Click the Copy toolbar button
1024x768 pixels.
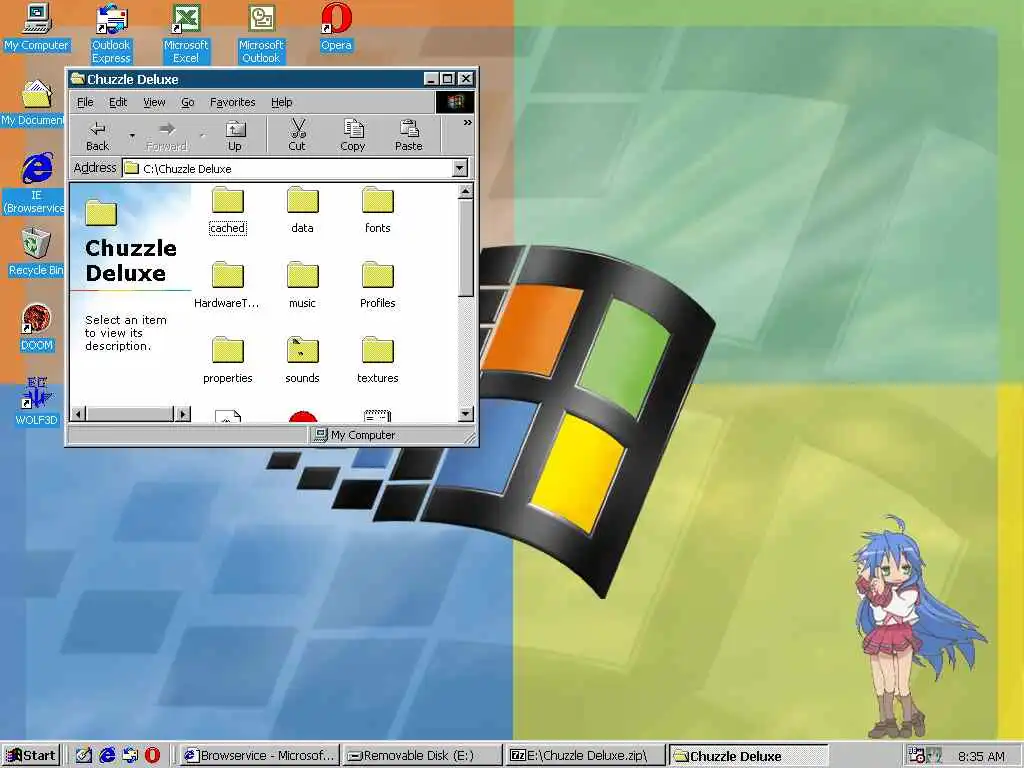pyautogui.click(x=353, y=135)
